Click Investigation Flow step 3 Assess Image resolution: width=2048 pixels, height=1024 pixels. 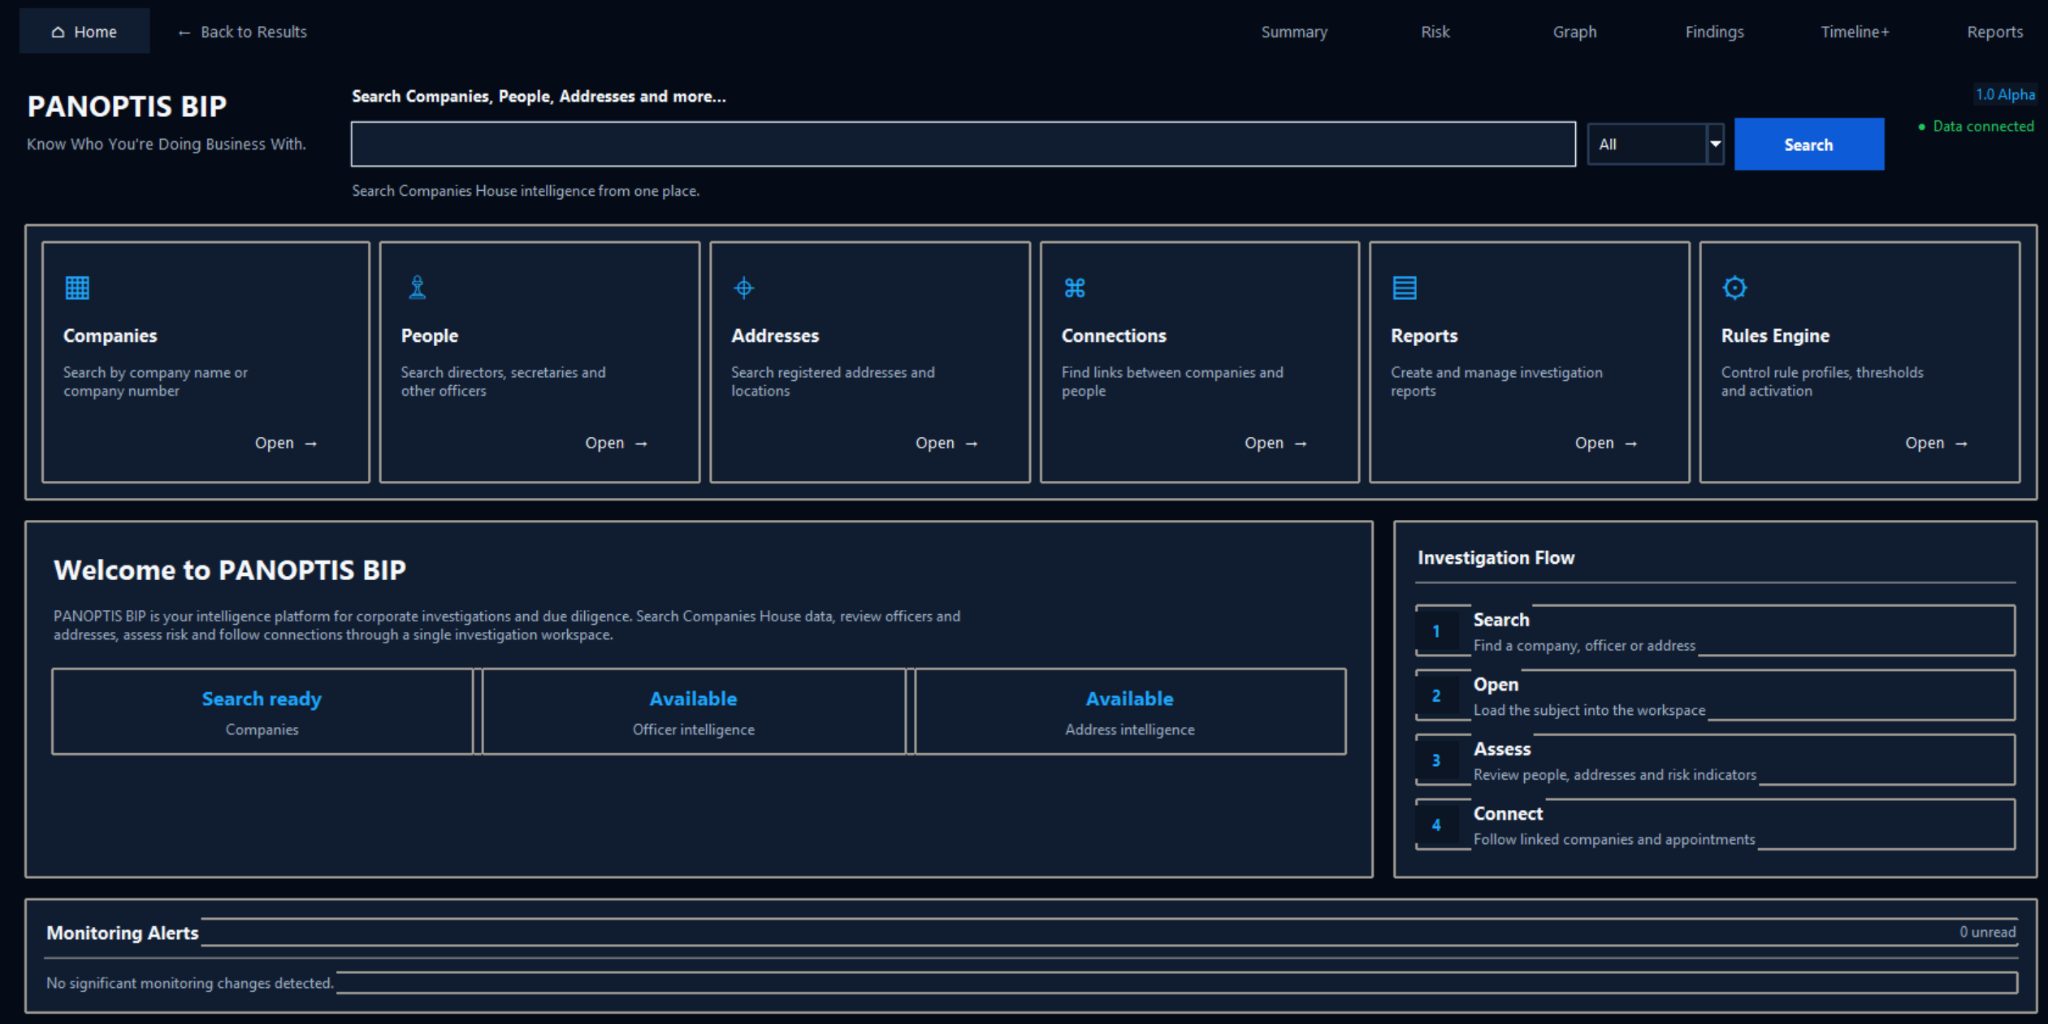pos(1715,760)
